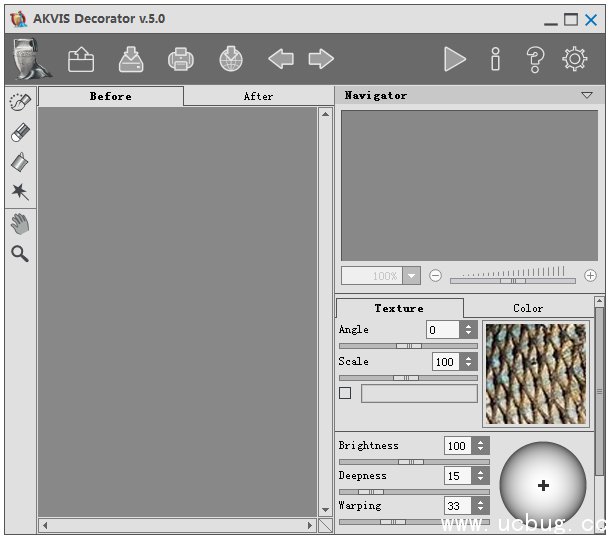Toggle the checkbox under the Scale slider
The height and width of the screenshot is (539, 611).
click(345, 393)
